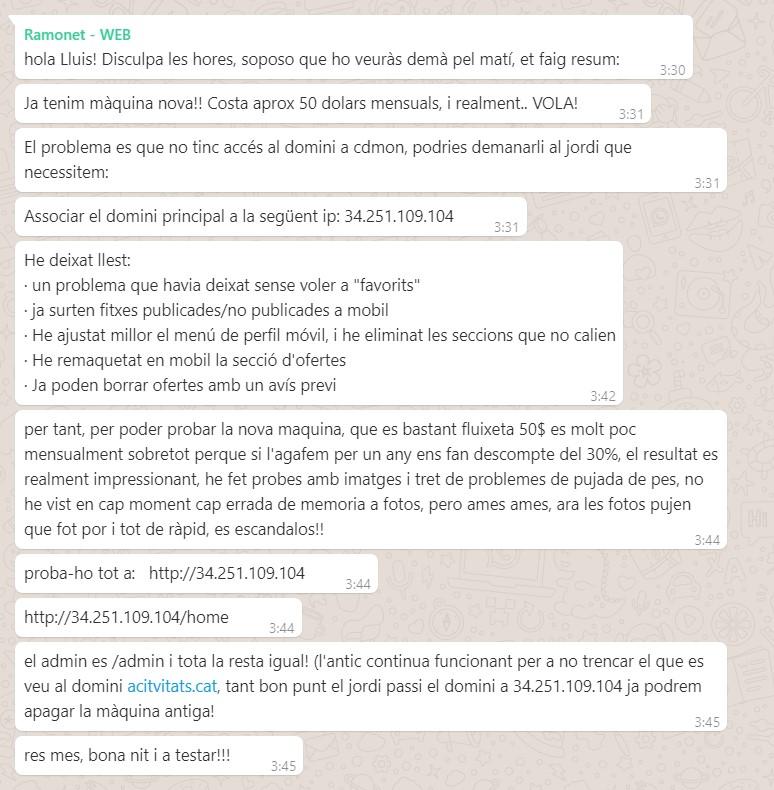Select the 'per tant, per poder probar' message

coord(371,480)
